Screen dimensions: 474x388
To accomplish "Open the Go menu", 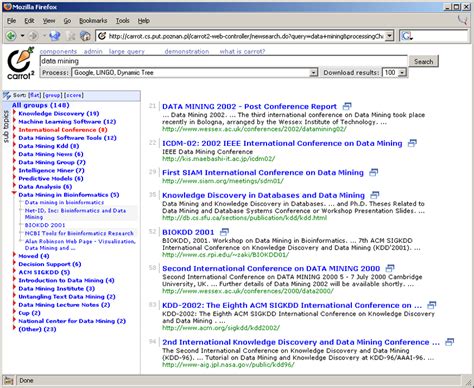I will 67,21.
